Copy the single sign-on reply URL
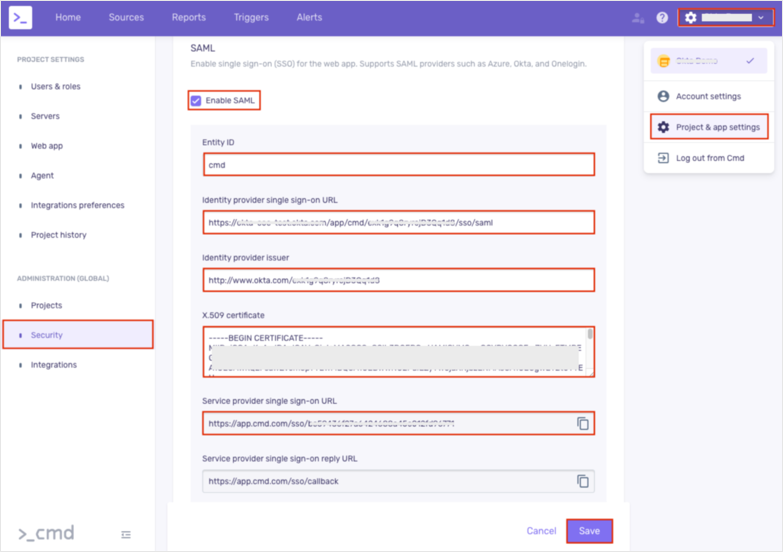Screen dimensions: 783x552 [582, 482]
